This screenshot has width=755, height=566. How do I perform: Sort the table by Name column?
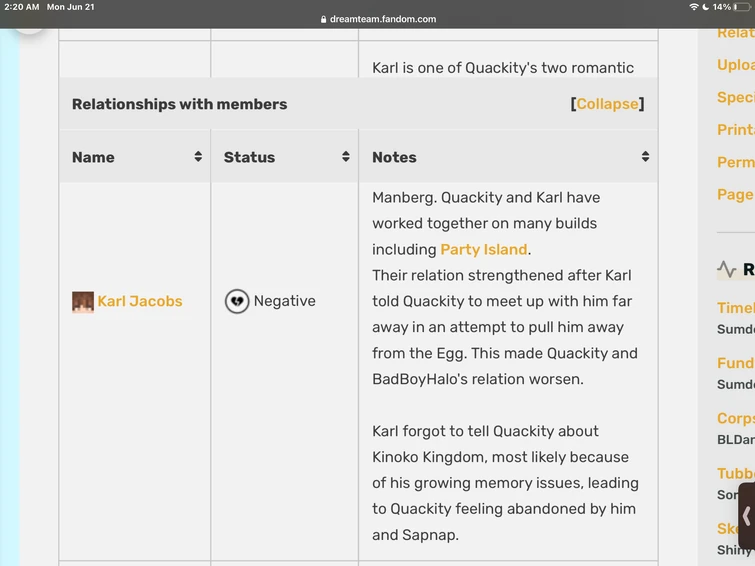click(x=198, y=157)
